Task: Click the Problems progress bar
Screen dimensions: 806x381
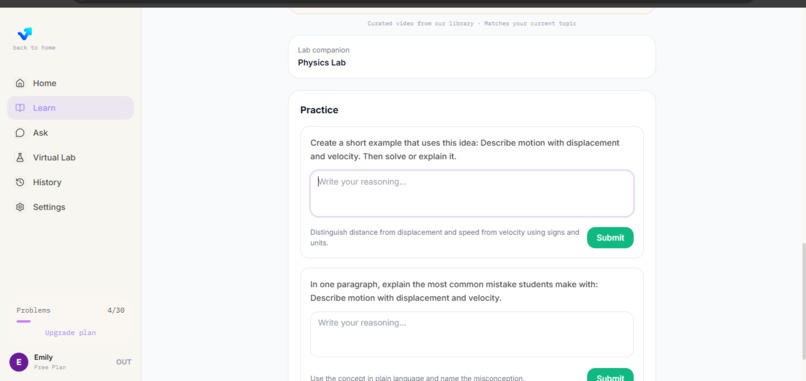Action: tap(70, 321)
